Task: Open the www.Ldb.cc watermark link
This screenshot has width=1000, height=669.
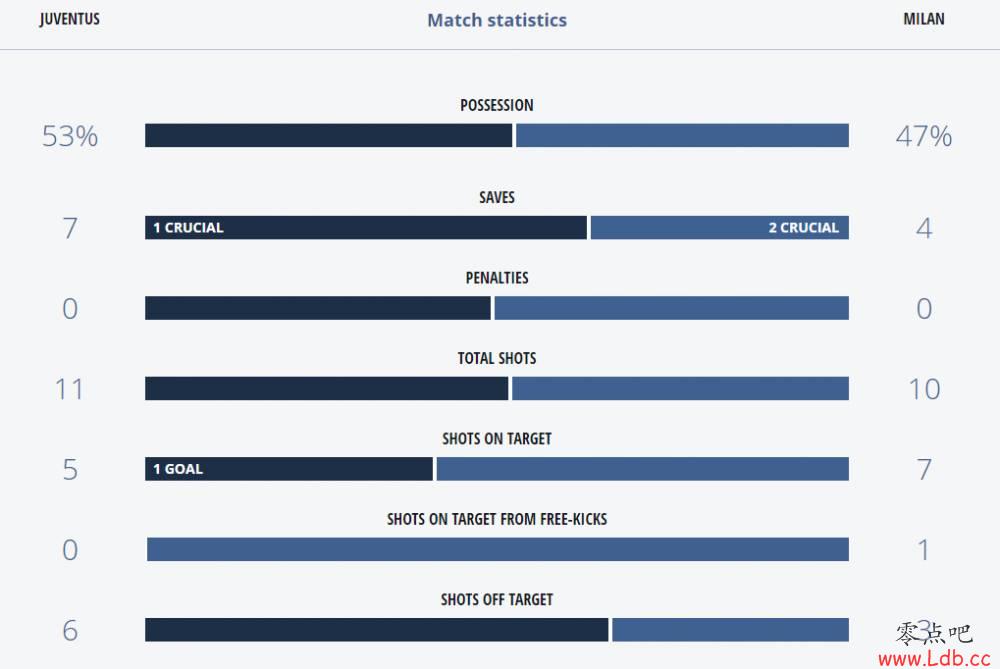Action: (934, 658)
